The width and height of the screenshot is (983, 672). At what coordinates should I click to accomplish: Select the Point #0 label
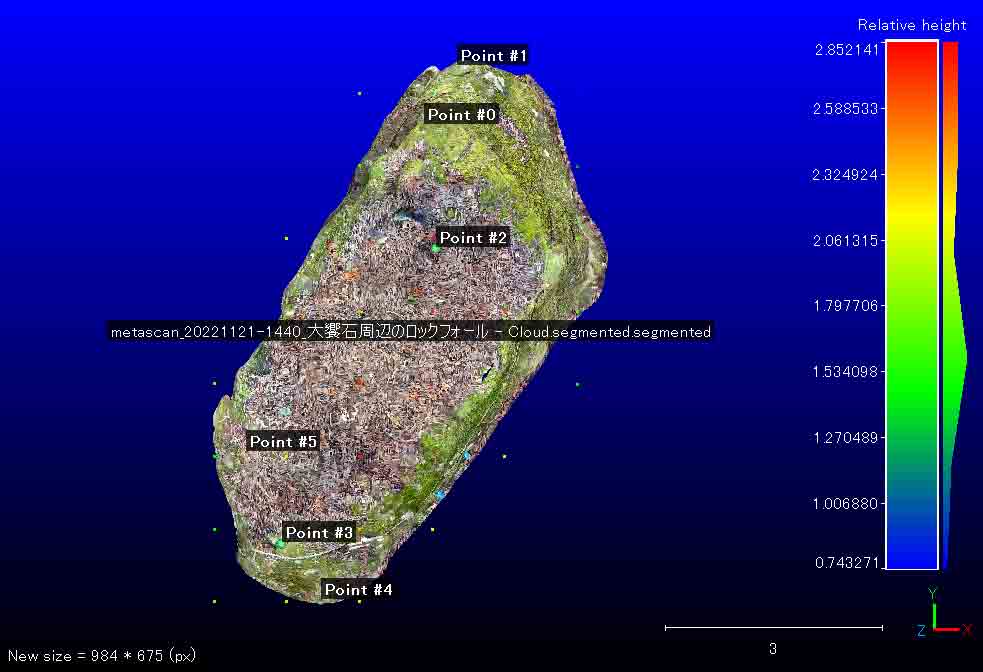click(461, 114)
